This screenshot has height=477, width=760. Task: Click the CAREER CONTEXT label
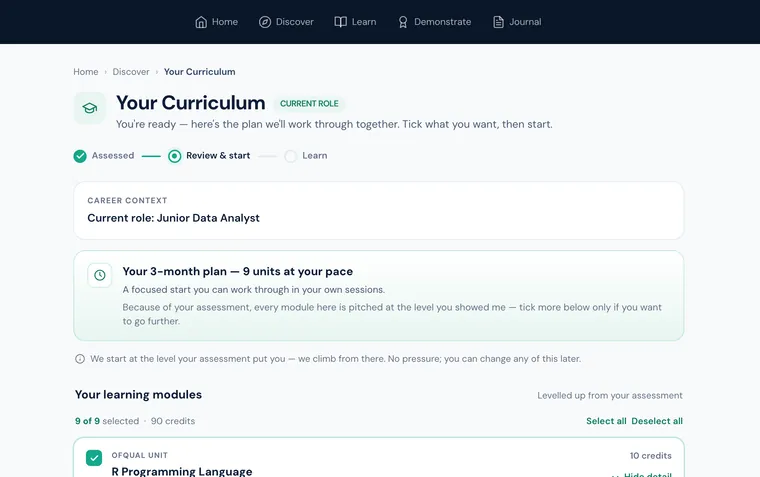(x=127, y=200)
